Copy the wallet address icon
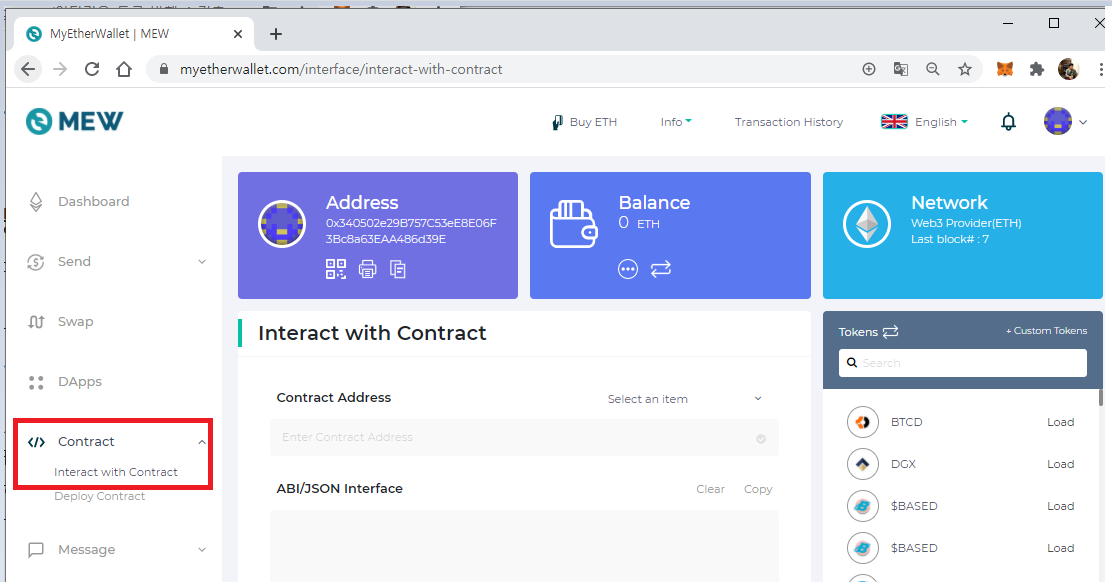Screen dimensions: 1112x582 tap(398, 269)
